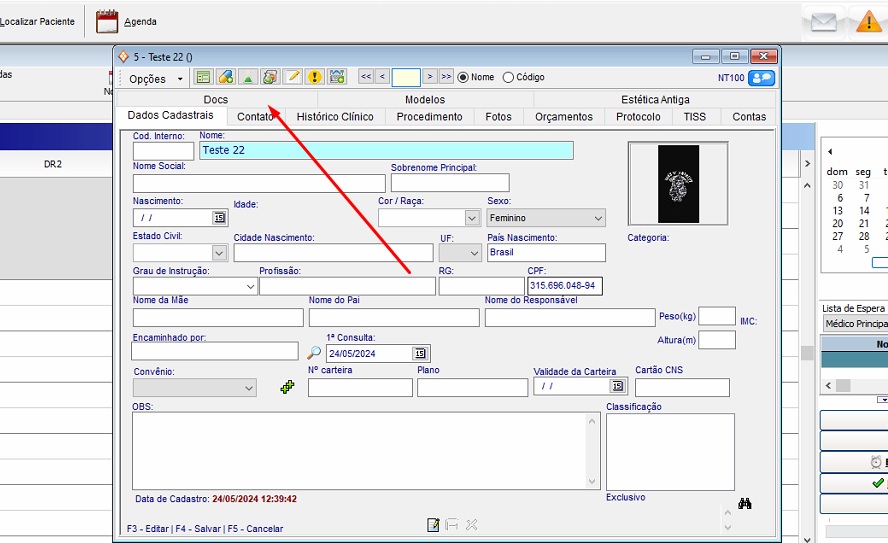This screenshot has height=543, width=888.
Task: Open the Agenda calendar icon
Action: pos(107,21)
